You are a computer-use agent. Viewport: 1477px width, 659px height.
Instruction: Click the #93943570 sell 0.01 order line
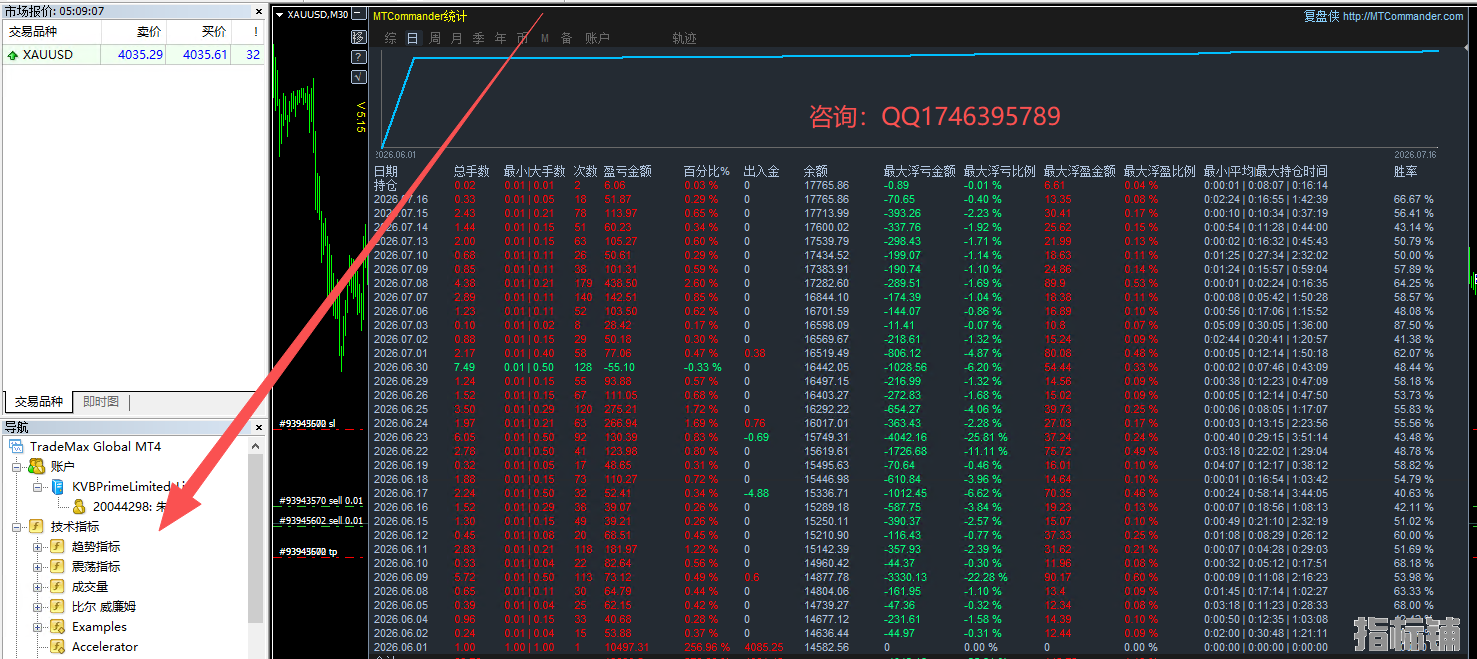(x=320, y=501)
